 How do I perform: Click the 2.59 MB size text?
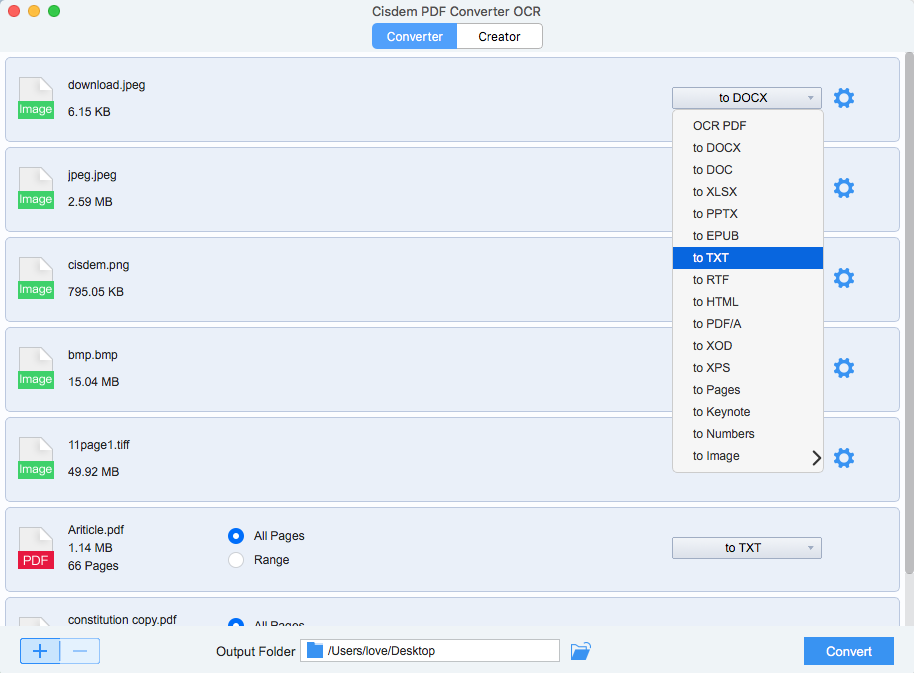[x=90, y=202]
